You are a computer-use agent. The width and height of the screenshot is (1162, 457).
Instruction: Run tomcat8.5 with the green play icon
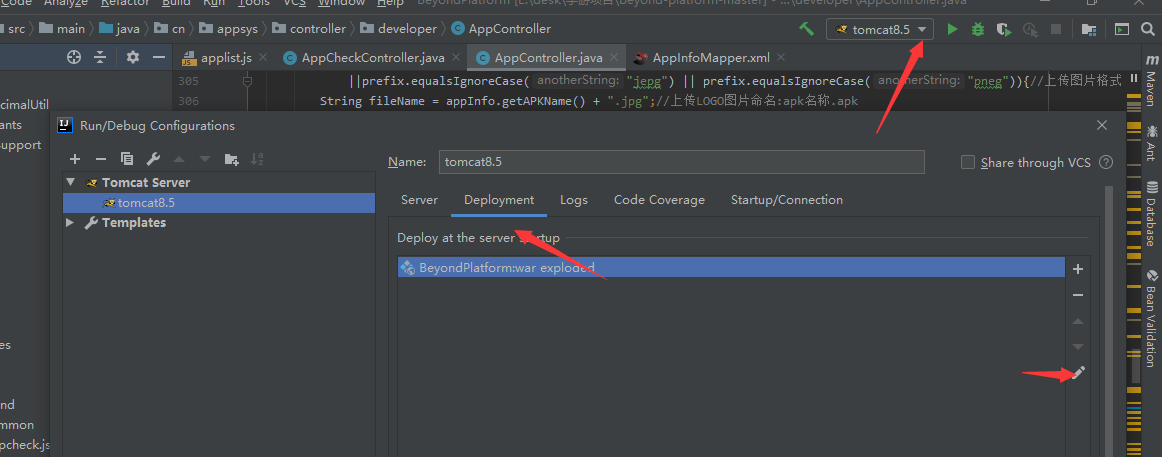(x=953, y=30)
